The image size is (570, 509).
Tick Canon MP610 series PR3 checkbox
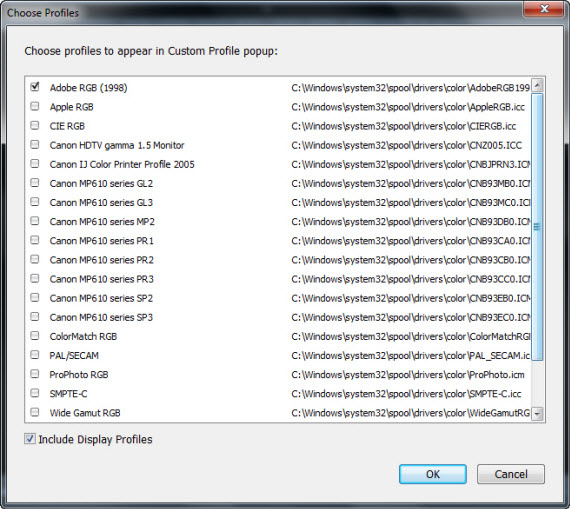tap(35, 278)
